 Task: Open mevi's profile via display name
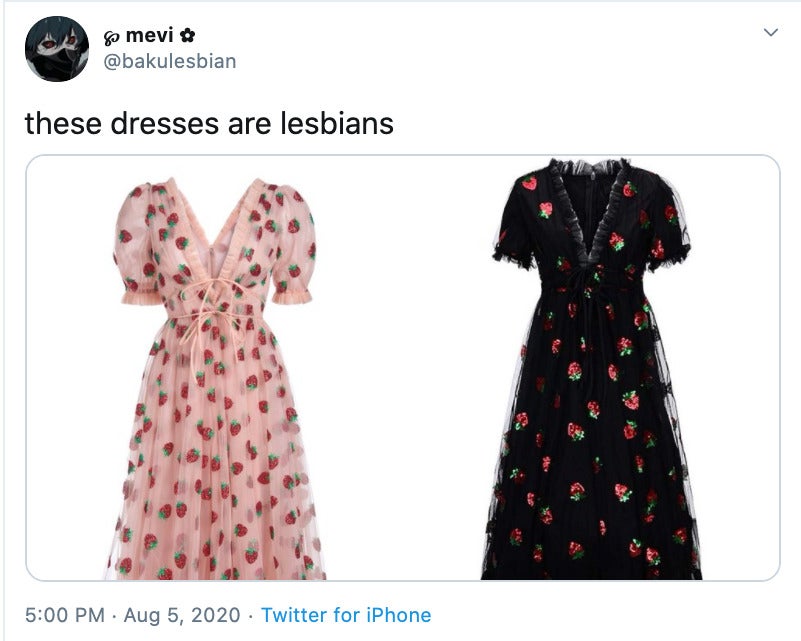click(x=149, y=35)
